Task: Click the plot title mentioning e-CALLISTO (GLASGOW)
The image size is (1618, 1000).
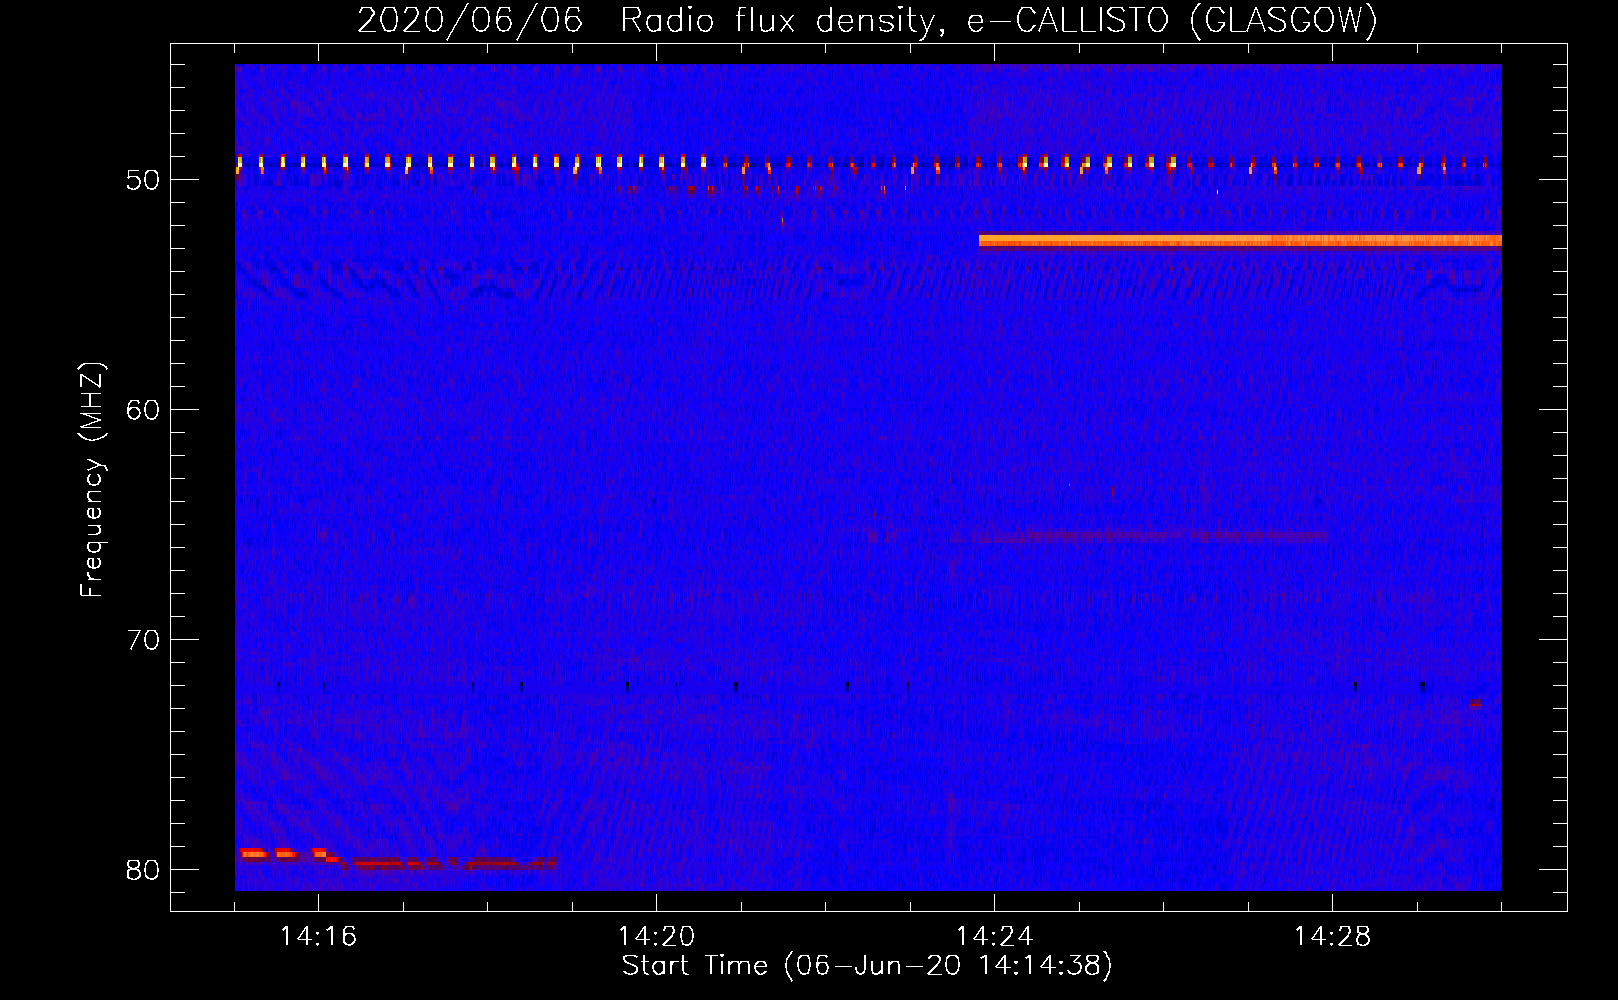Action: [x=867, y=20]
